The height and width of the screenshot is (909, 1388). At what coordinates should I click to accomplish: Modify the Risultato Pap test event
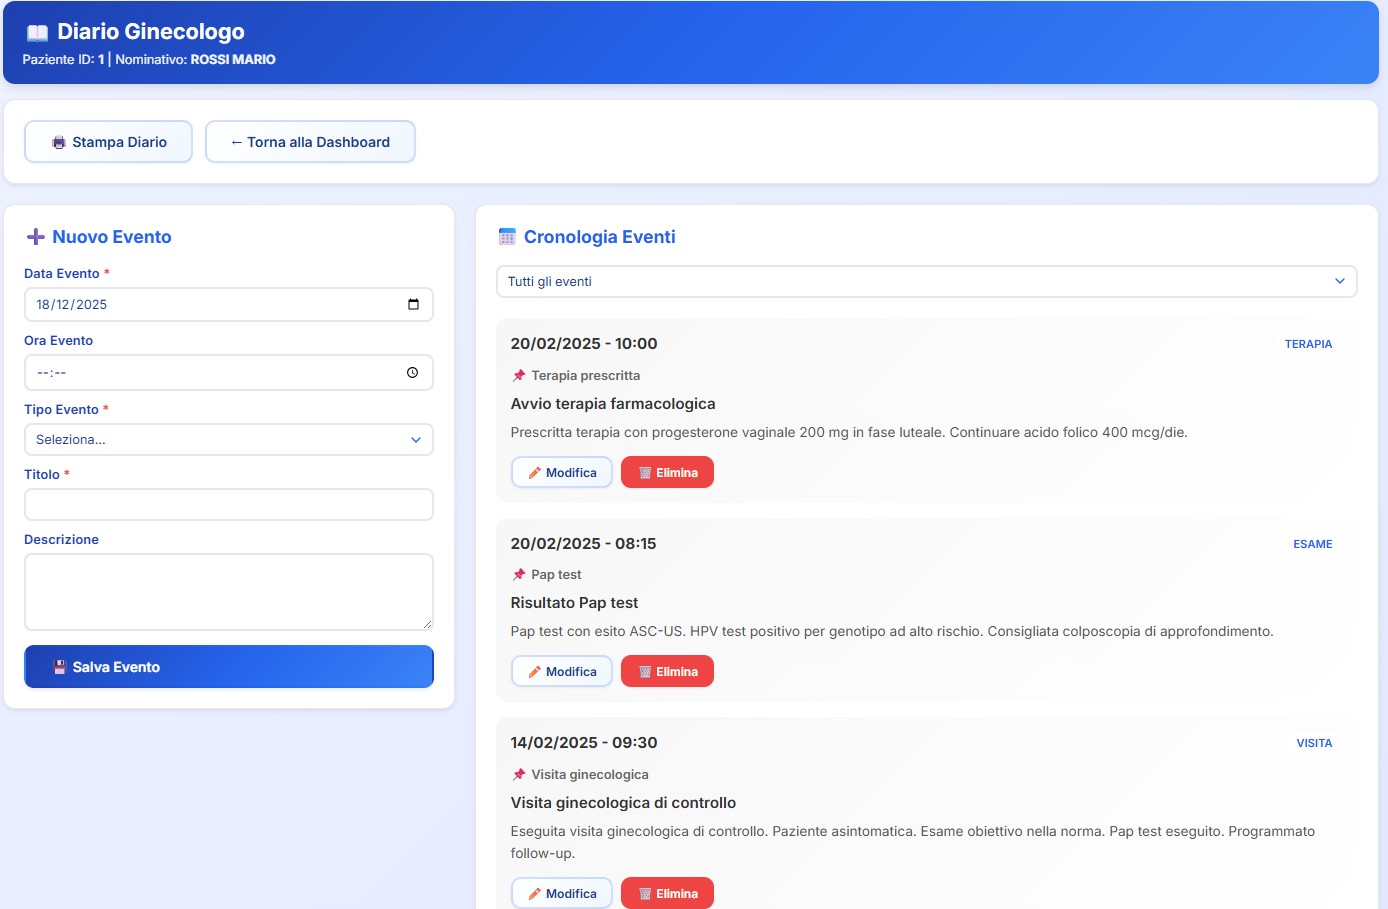(x=562, y=671)
